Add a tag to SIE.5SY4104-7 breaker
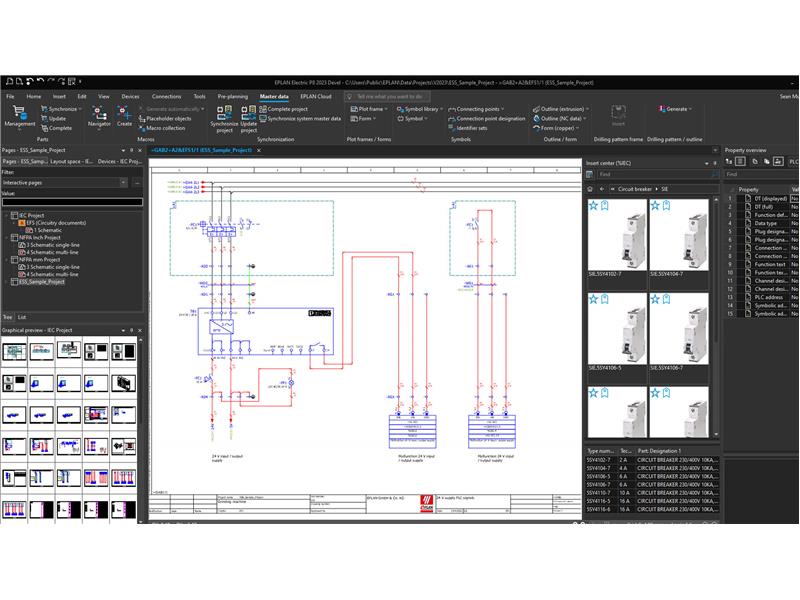800x600 pixels. click(666, 206)
